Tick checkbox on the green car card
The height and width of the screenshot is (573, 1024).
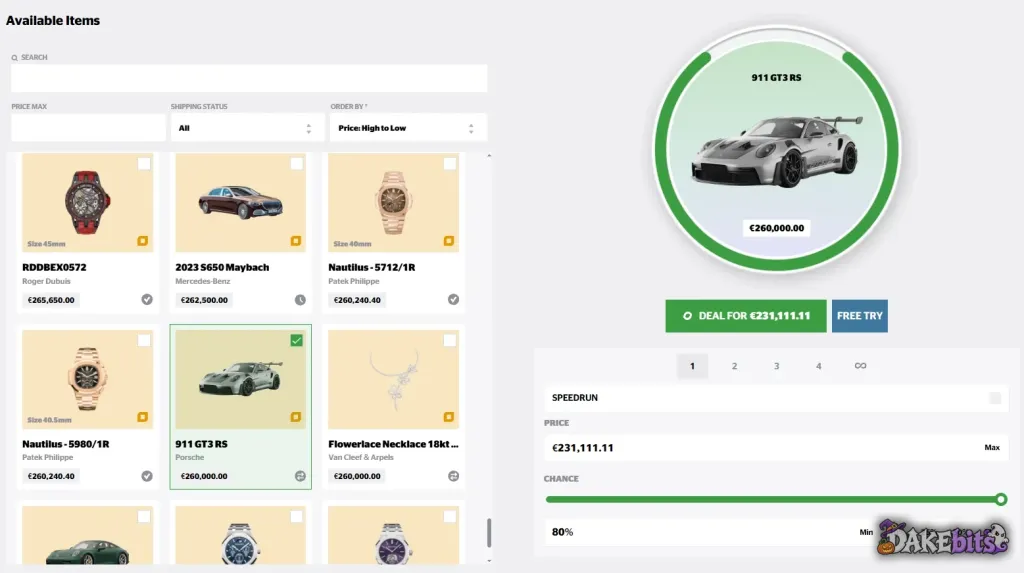(144, 517)
